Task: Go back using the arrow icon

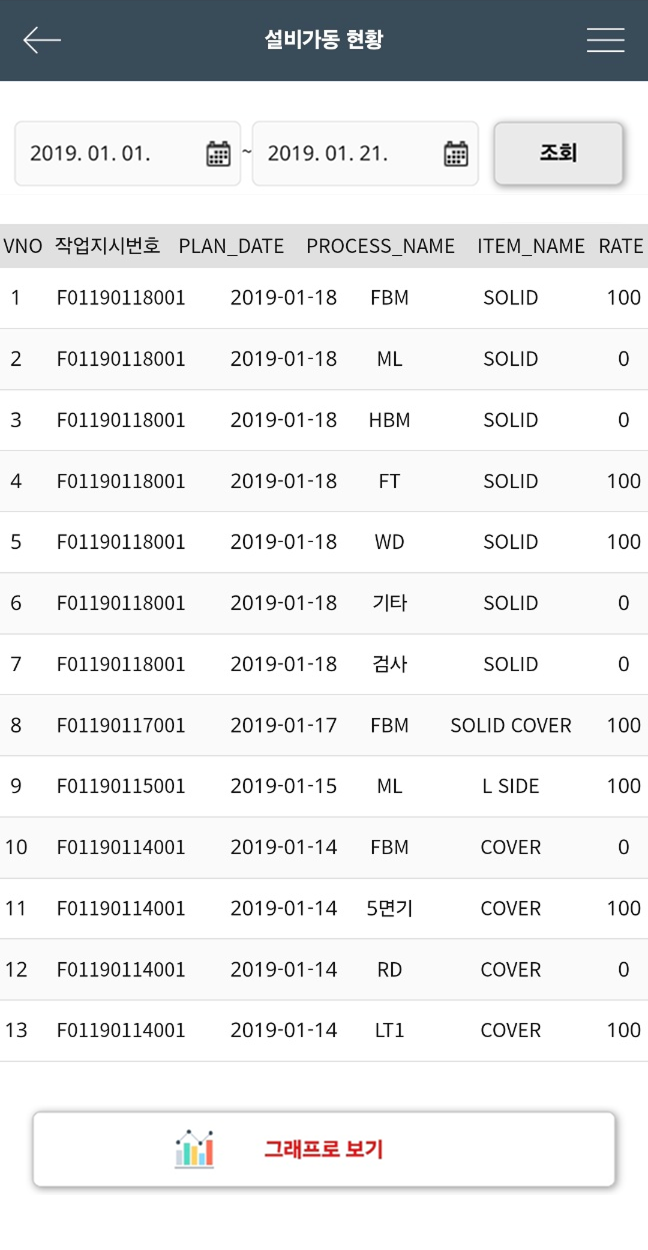Action: tap(42, 40)
